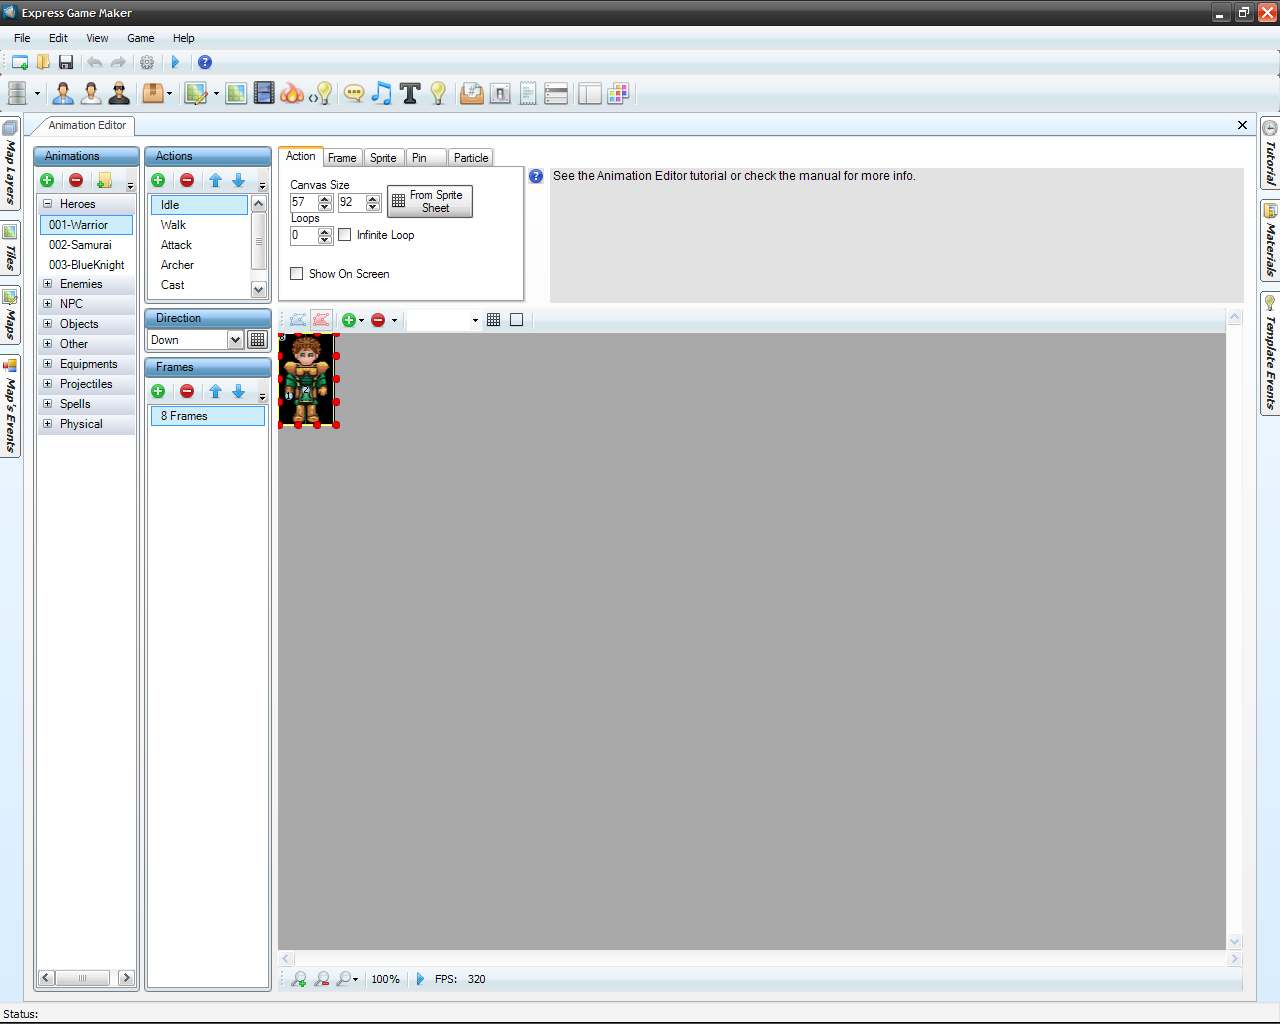Switch to the Frame tab
The height and width of the screenshot is (1024, 1280).
click(x=342, y=158)
